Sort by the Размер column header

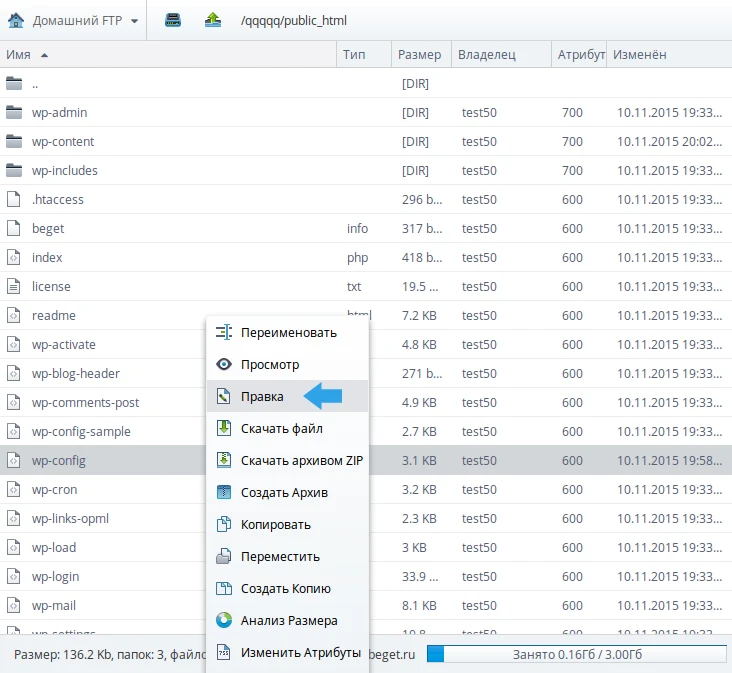coord(419,55)
